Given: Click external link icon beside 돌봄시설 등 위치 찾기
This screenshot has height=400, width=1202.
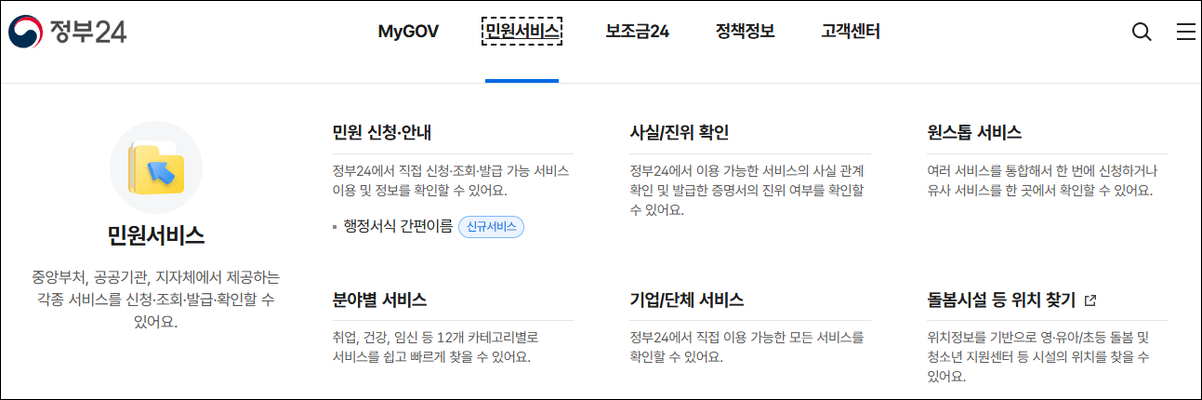Looking at the screenshot, I should coord(1090,300).
